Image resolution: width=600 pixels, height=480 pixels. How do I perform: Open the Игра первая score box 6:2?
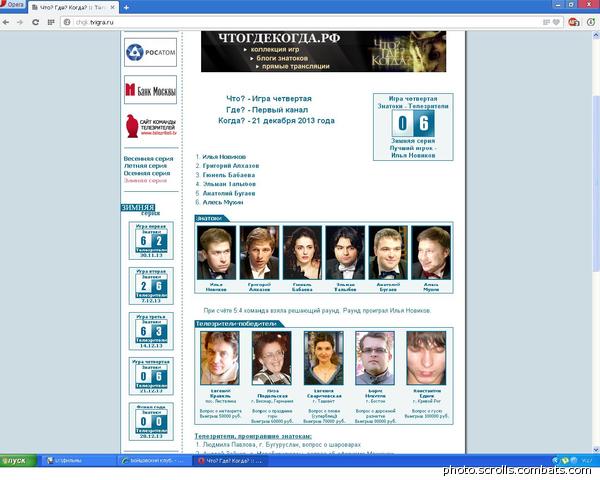(151, 240)
